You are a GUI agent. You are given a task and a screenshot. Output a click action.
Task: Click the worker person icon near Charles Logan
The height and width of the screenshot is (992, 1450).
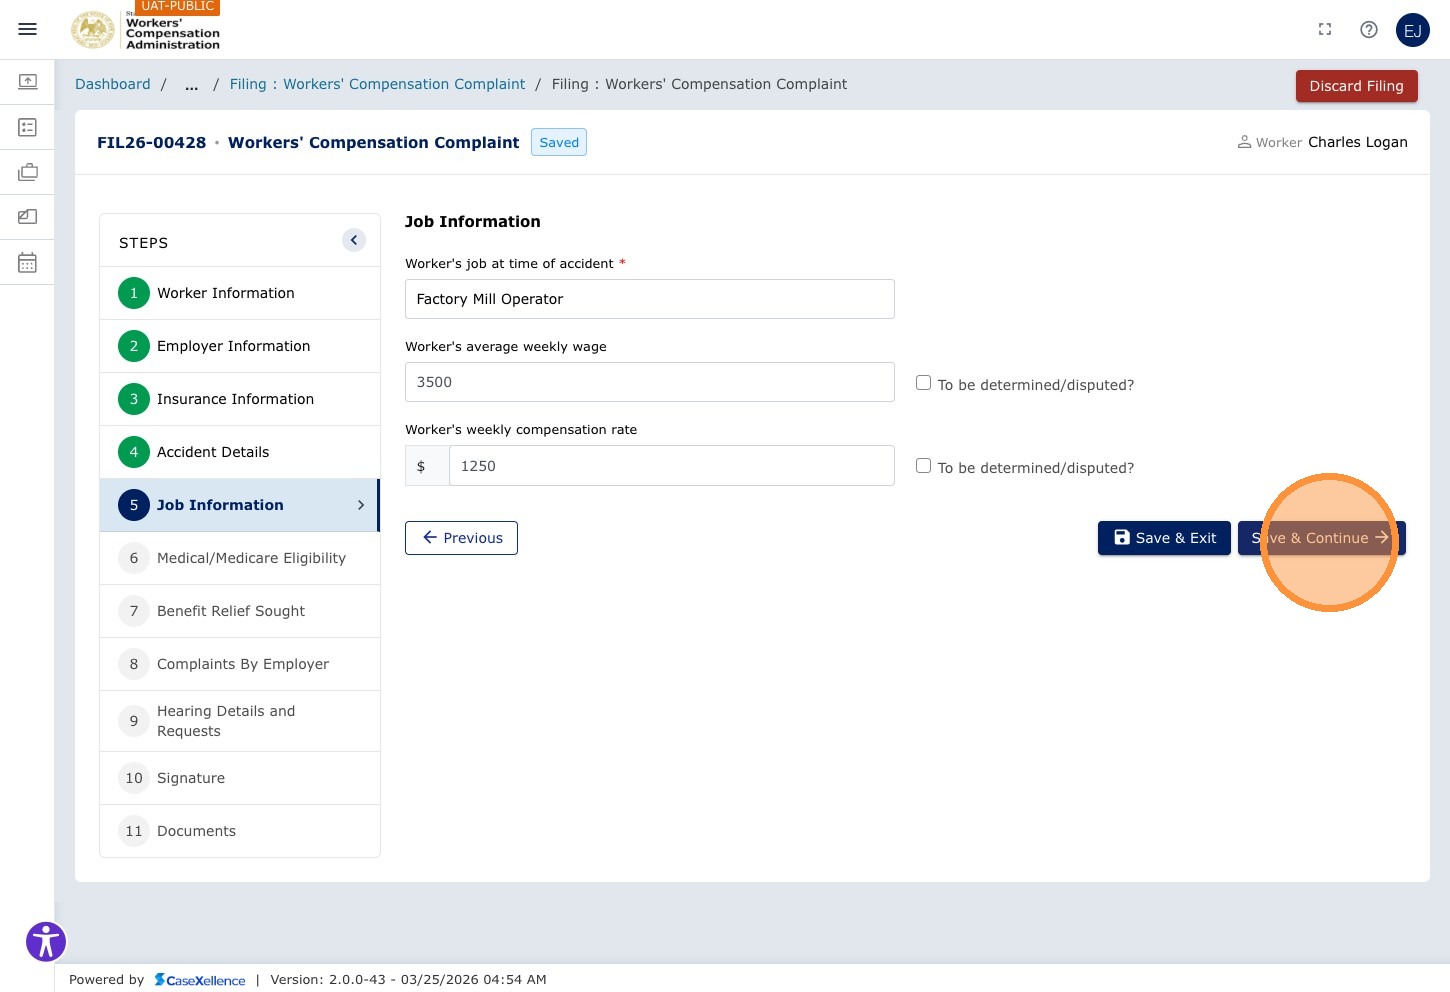tap(1244, 142)
